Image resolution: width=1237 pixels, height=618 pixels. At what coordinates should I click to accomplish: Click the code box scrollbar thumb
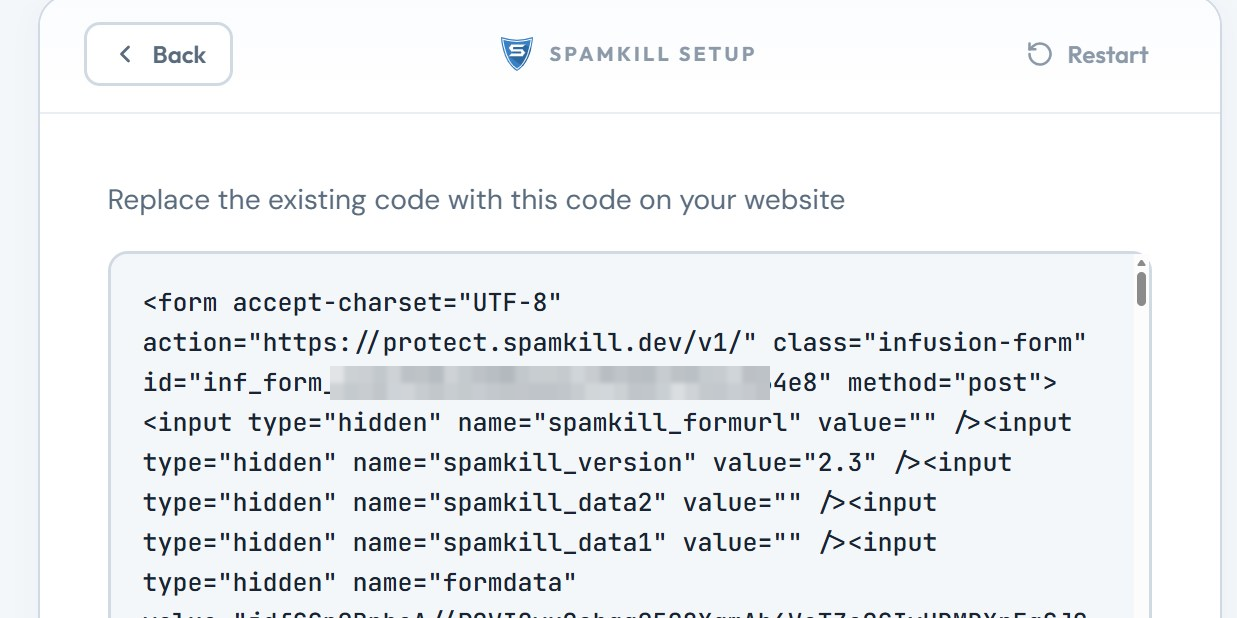pos(1141,288)
